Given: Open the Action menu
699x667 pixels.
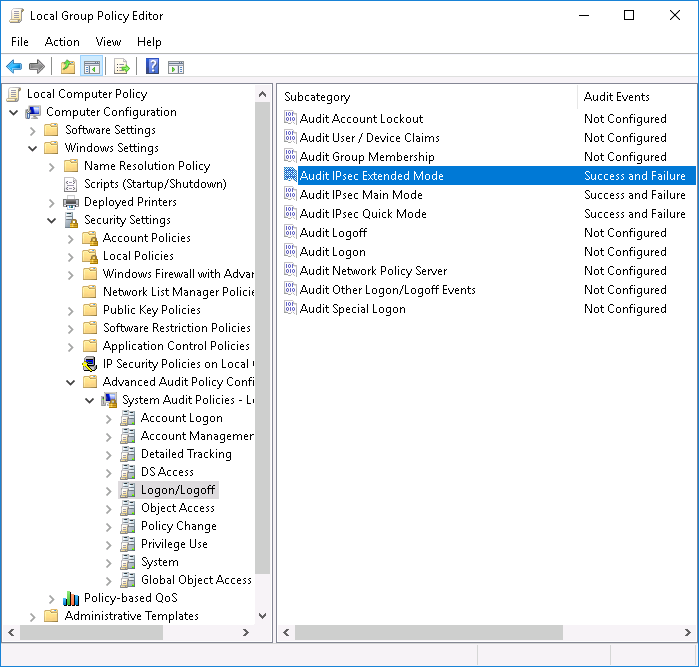Looking at the screenshot, I should (62, 41).
